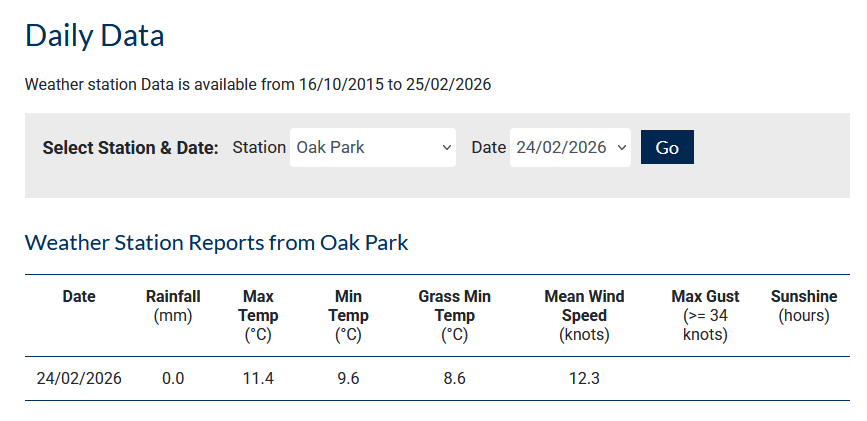The image size is (867, 421).
Task: Select the max temperature value 11.4
Action: coord(258,379)
